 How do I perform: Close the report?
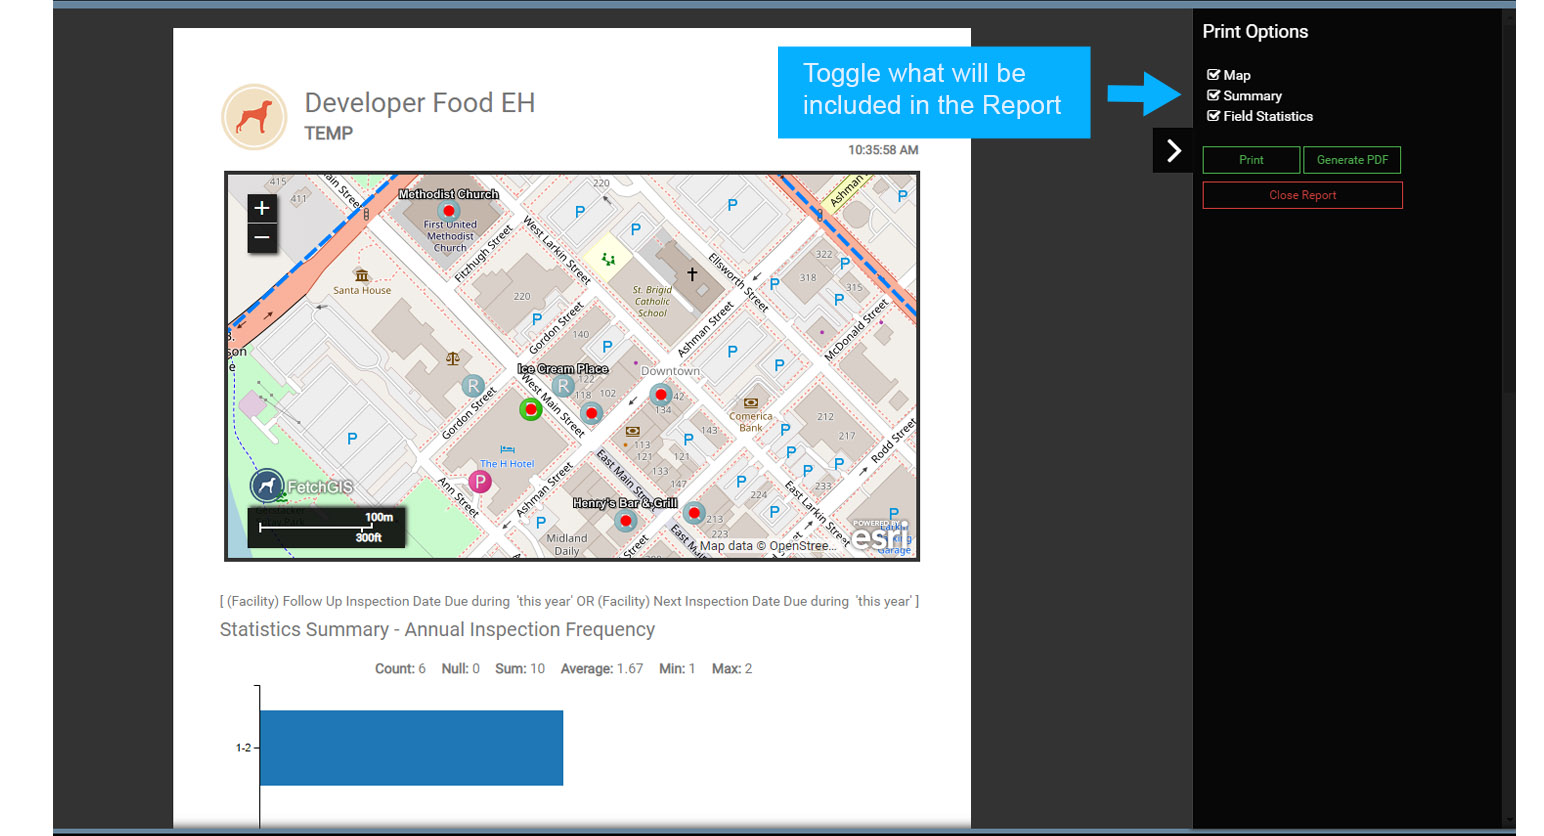tap(1302, 195)
